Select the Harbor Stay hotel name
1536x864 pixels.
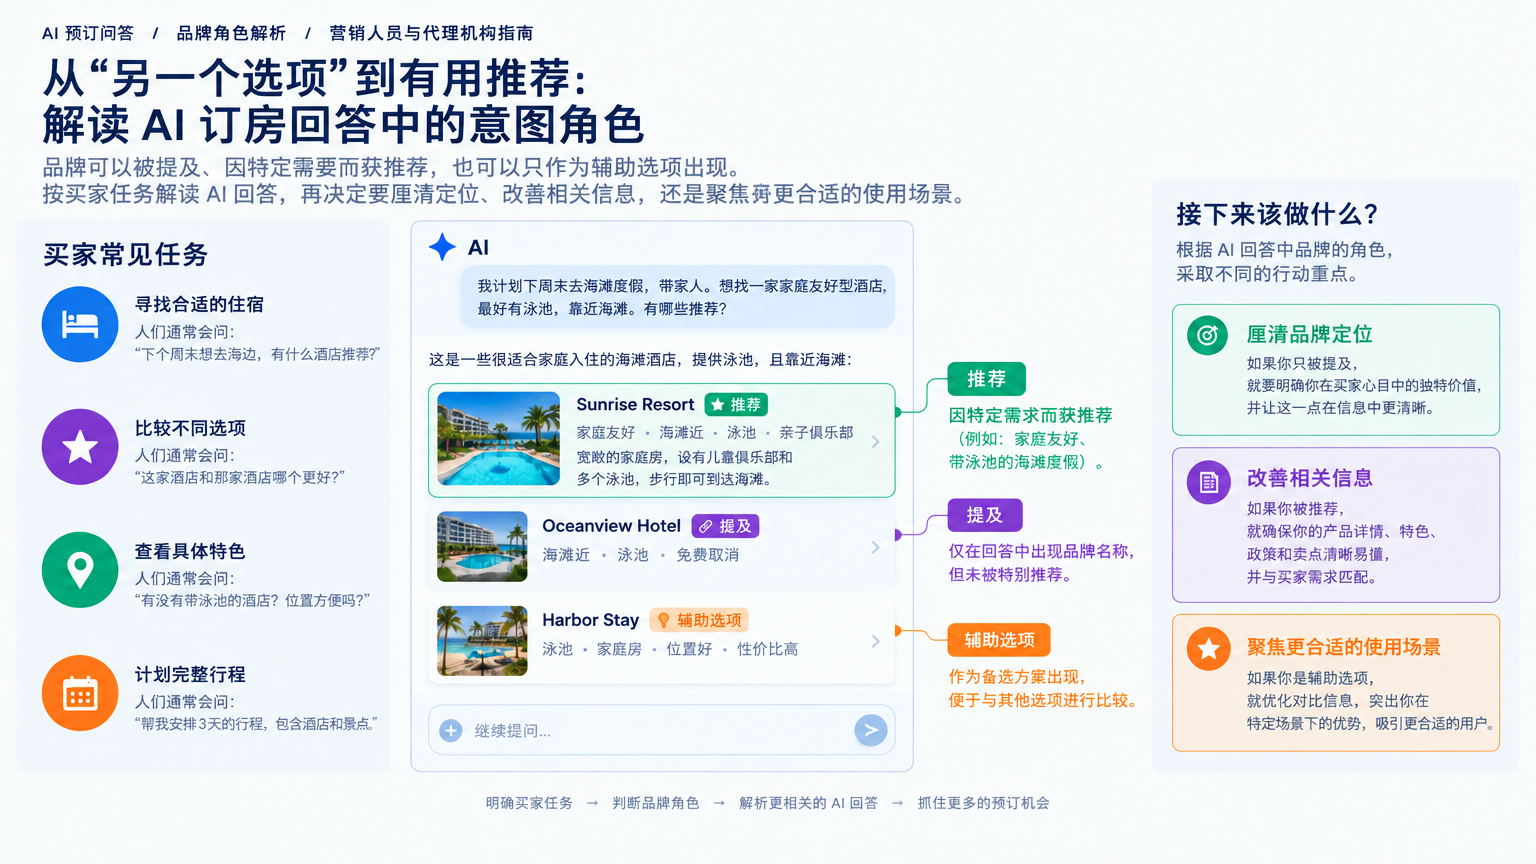click(x=590, y=620)
